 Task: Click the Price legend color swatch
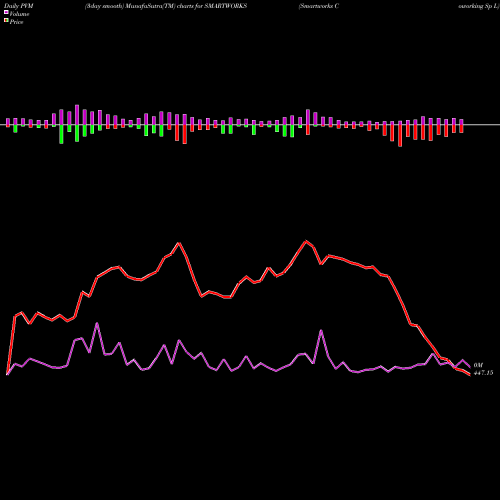pyautogui.click(x=6, y=21)
